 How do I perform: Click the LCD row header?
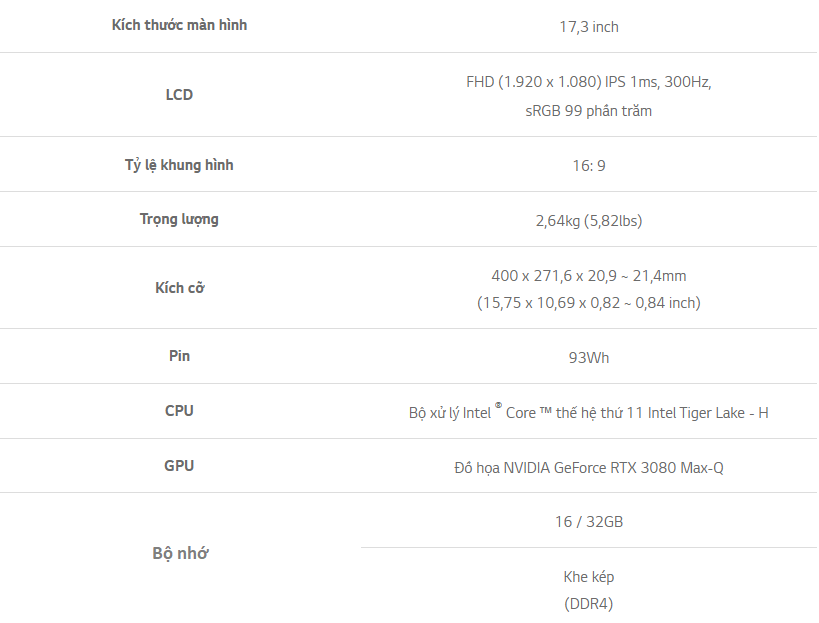pyautogui.click(x=179, y=95)
